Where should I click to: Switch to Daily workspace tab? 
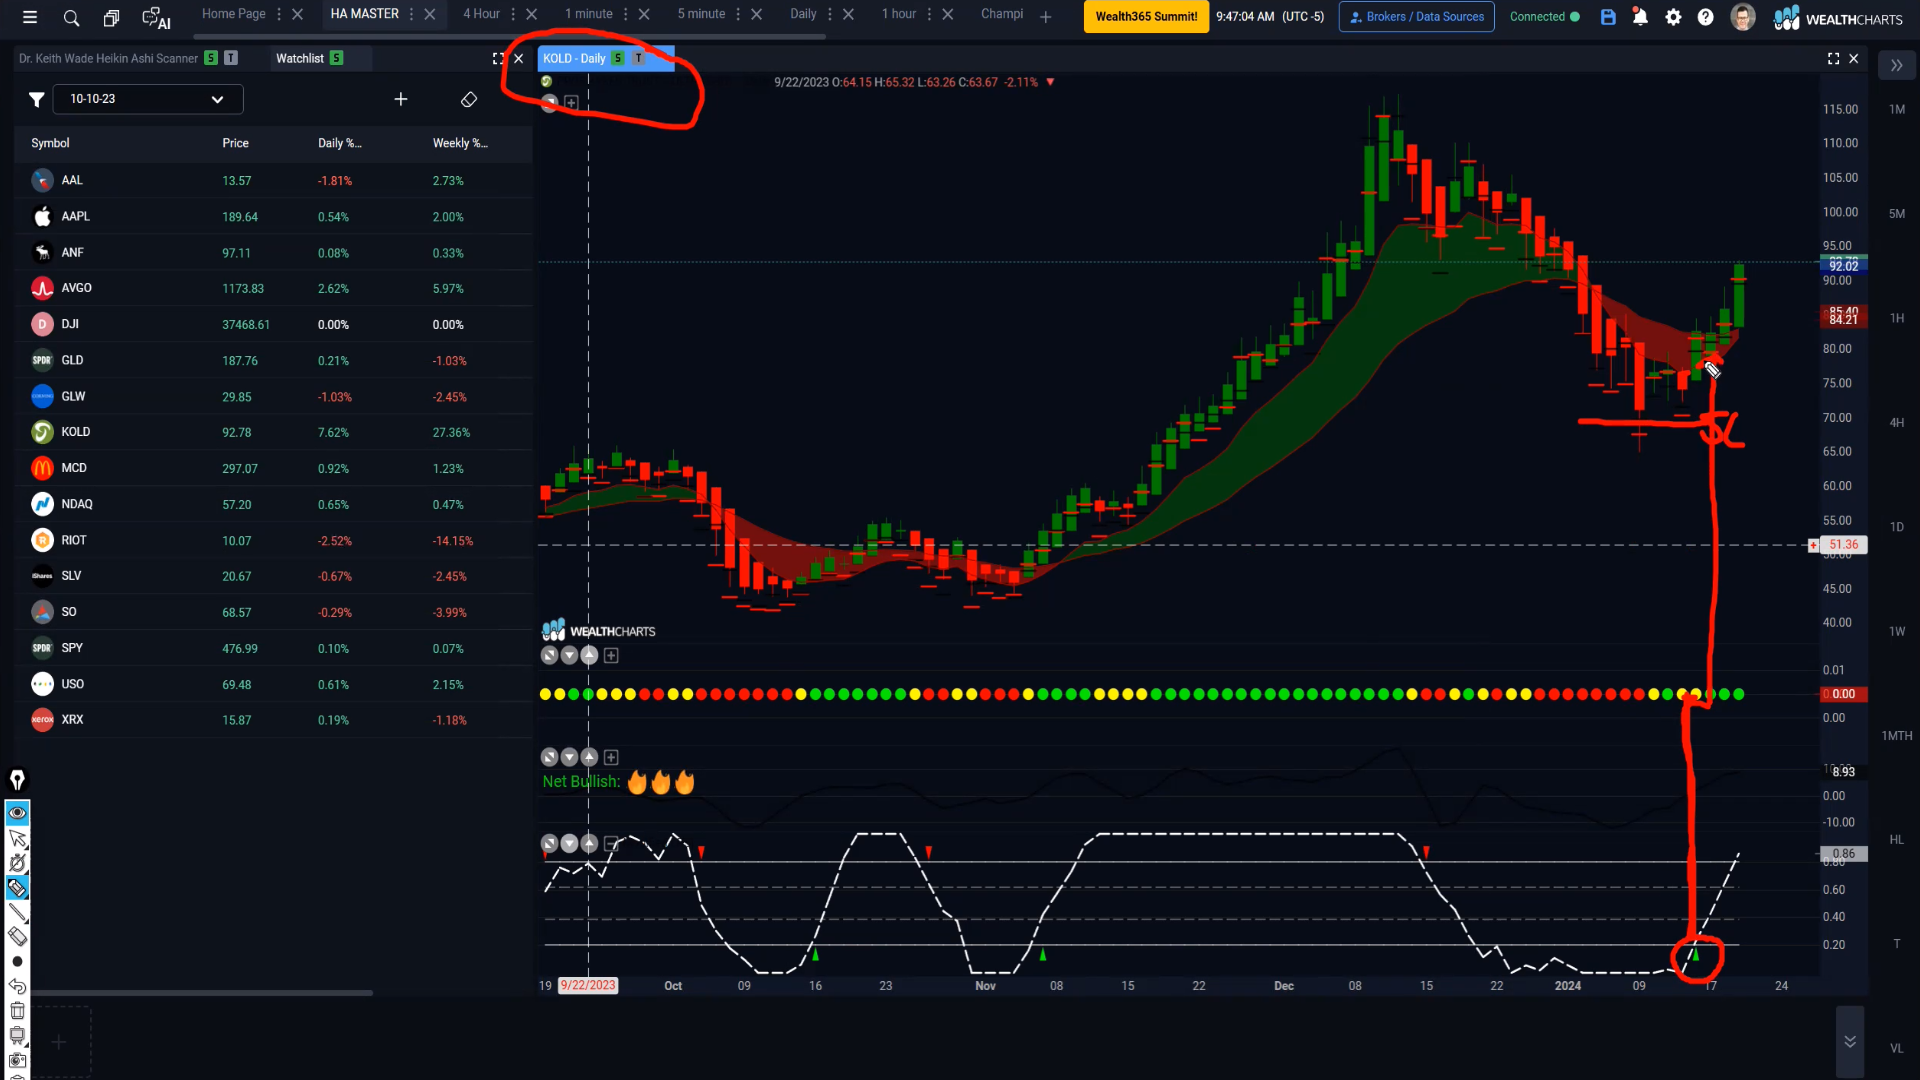click(803, 14)
